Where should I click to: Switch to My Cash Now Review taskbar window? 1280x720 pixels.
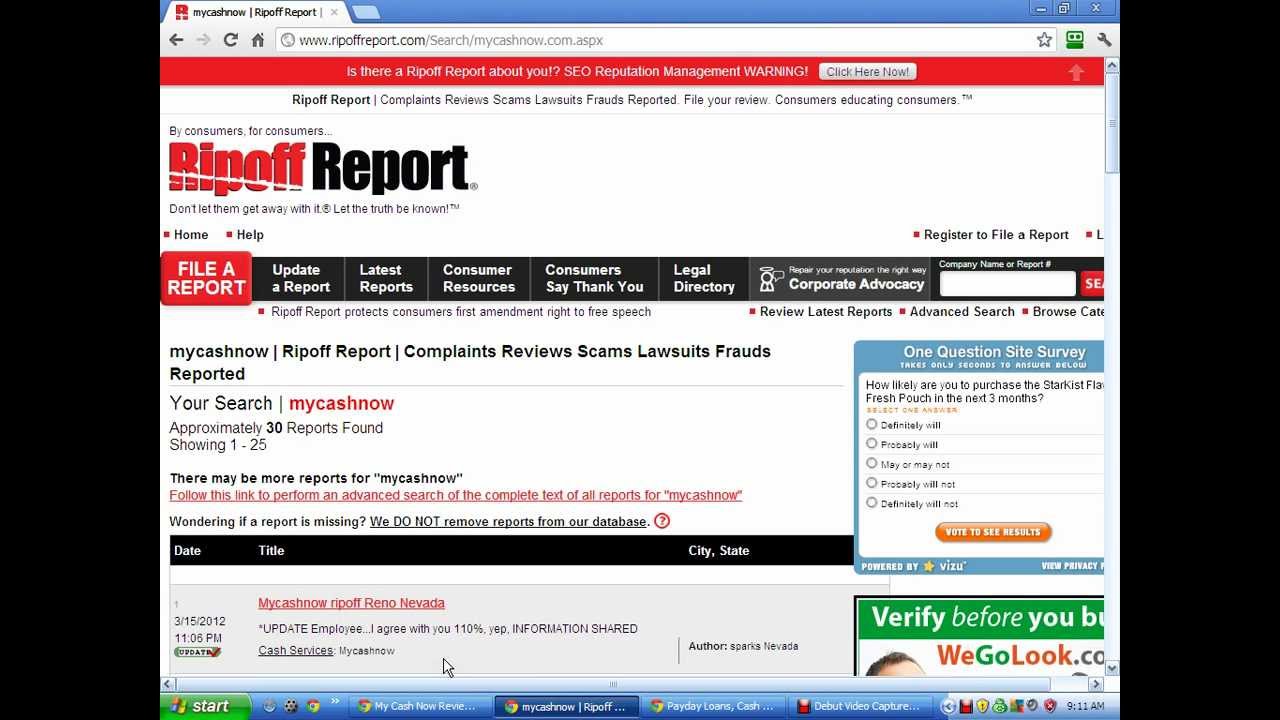coord(419,706)
